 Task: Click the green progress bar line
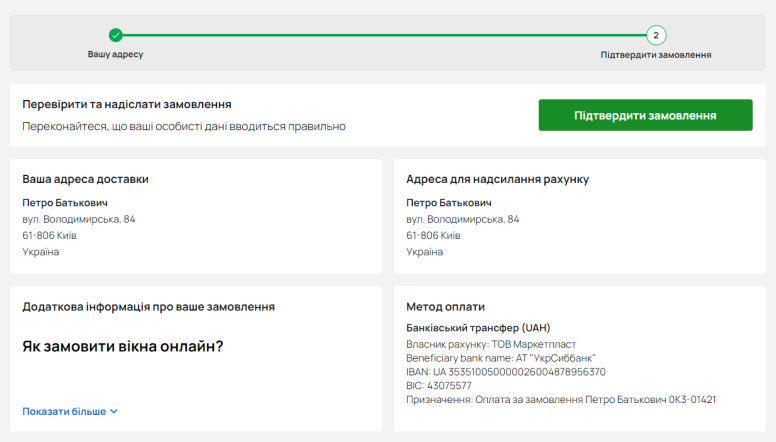[x=384, y=35]
